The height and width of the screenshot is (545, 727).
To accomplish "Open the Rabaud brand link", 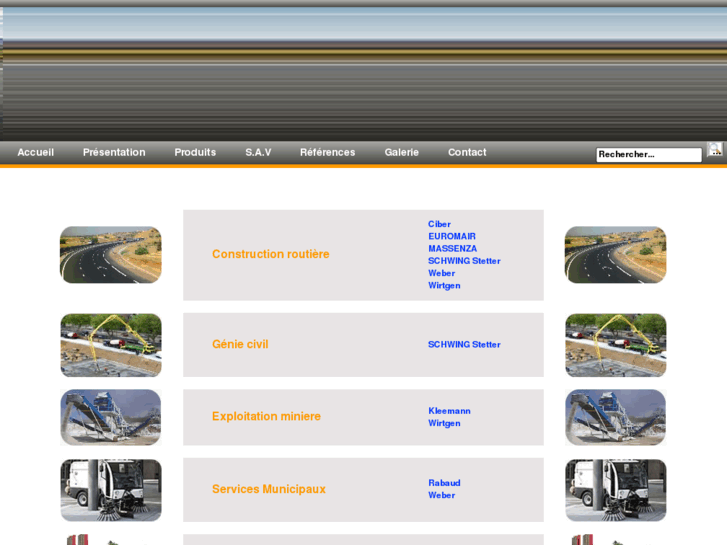I will coord(444,483).
